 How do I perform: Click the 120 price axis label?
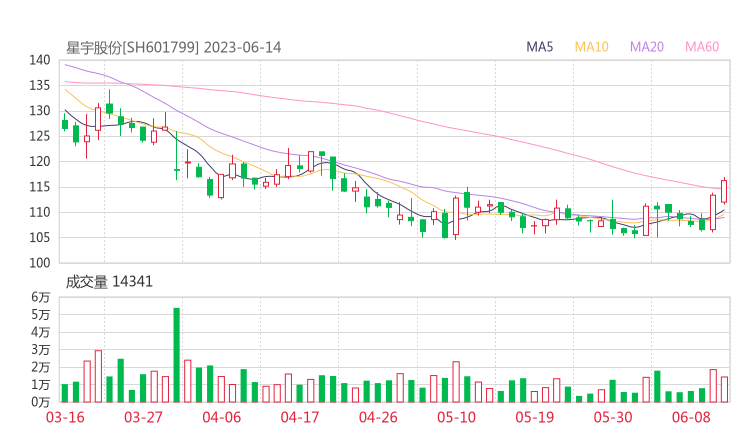[39, 161]
